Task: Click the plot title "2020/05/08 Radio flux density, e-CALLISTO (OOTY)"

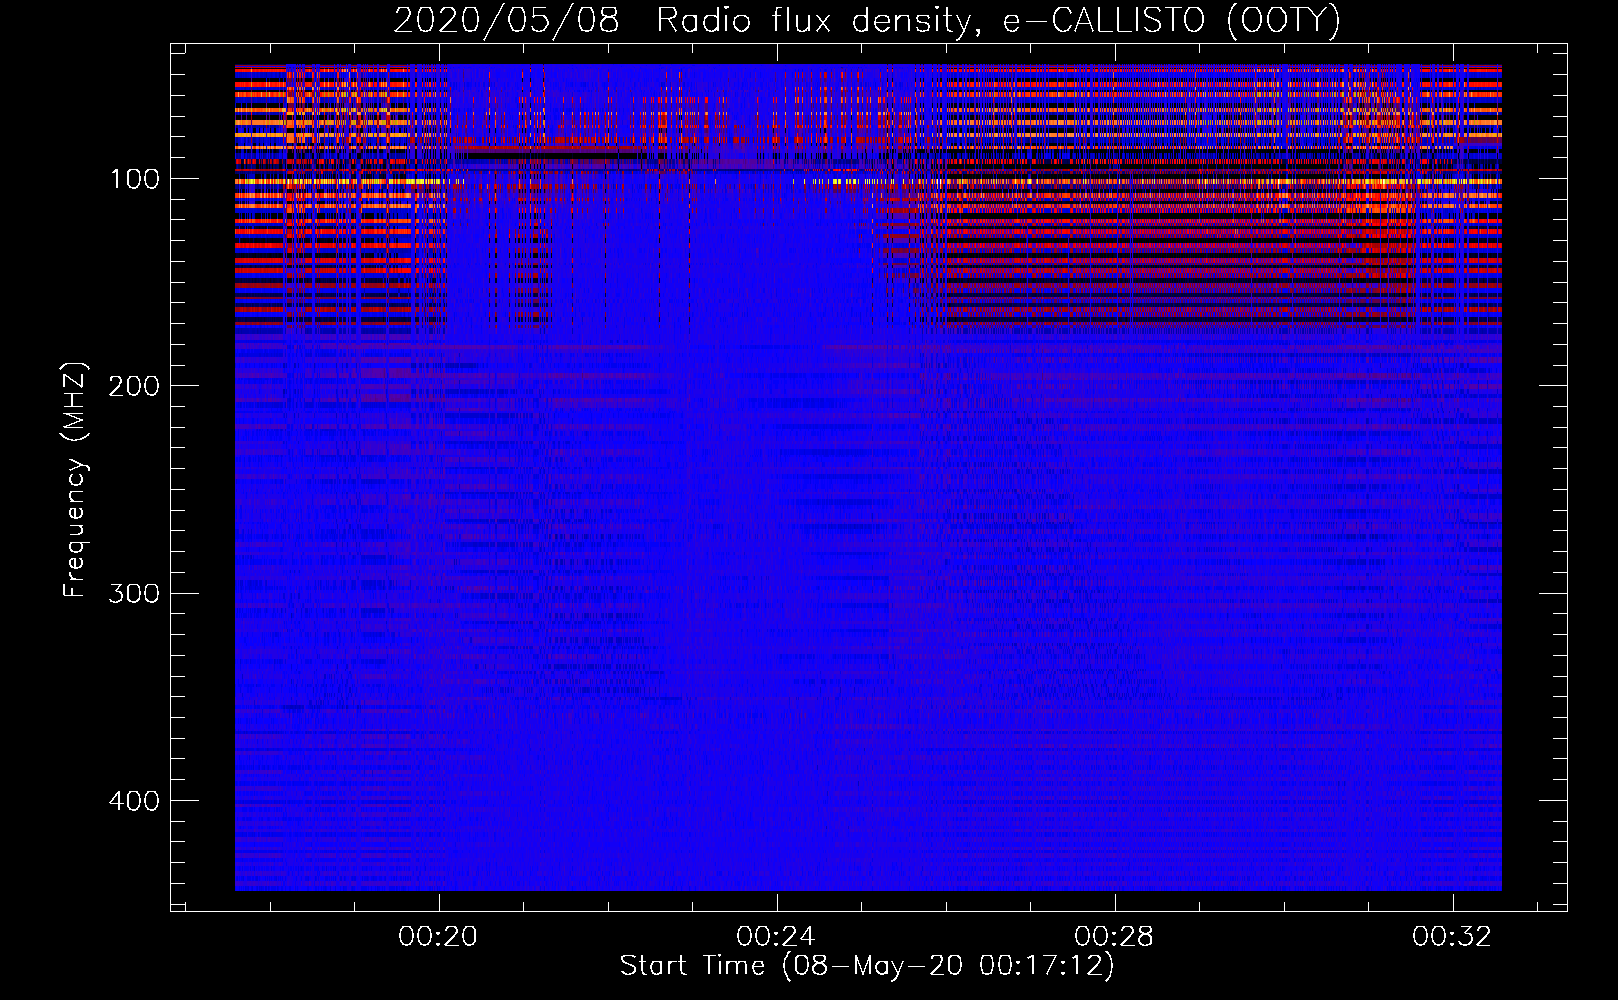Action: (867, 20)
